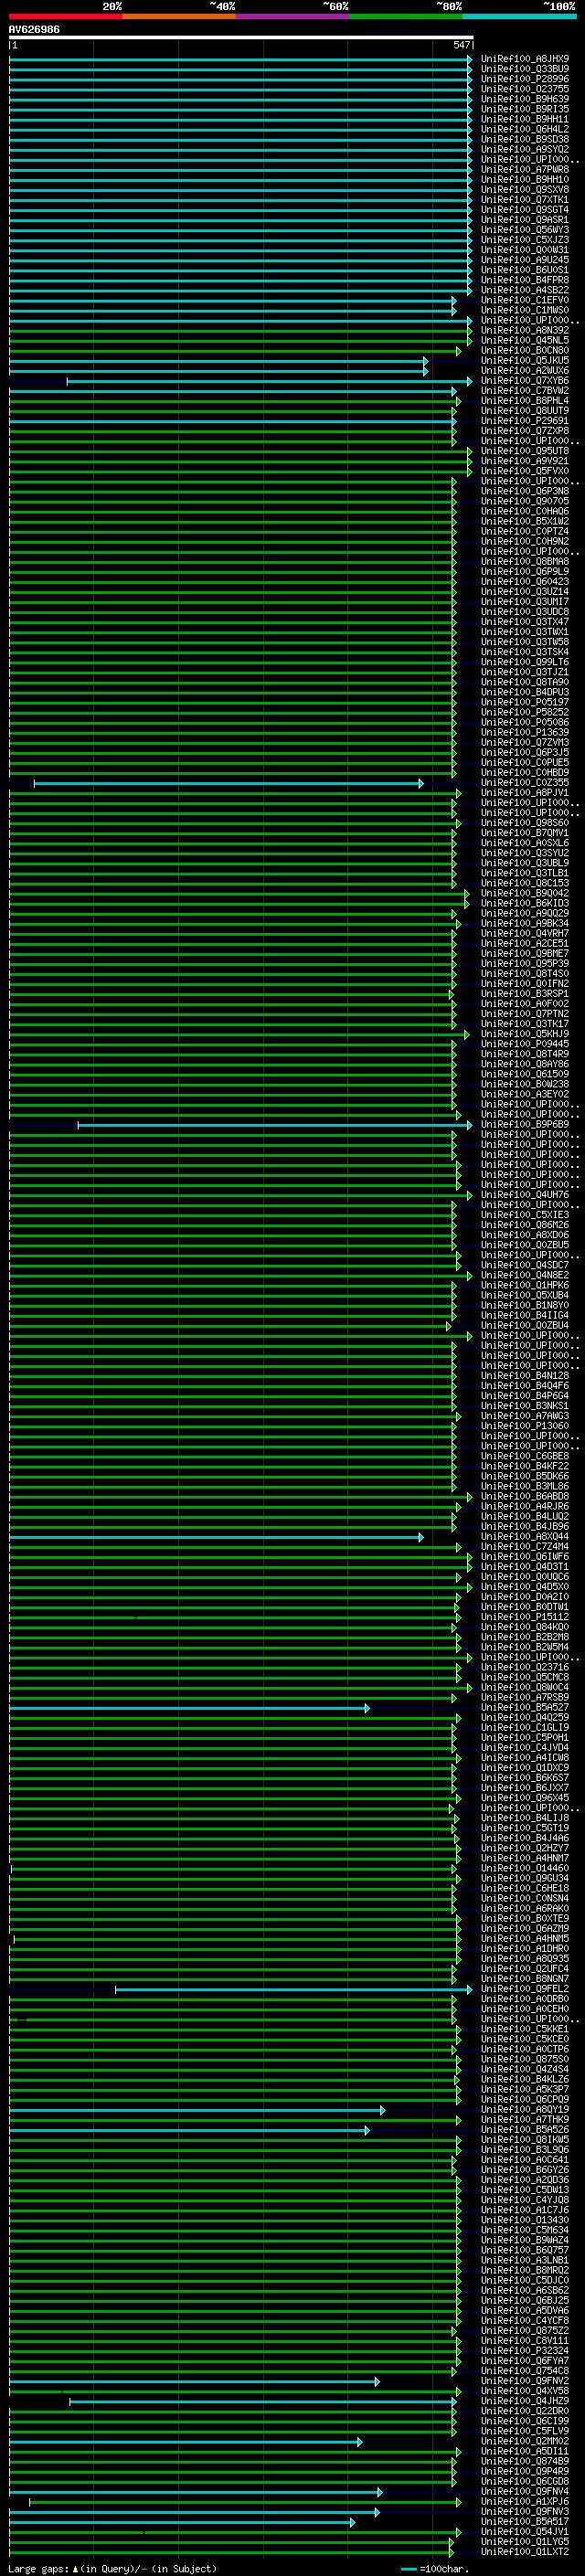Select the UniRef100_B5A517 label
585x2576 pixels.
[525, 2522]
